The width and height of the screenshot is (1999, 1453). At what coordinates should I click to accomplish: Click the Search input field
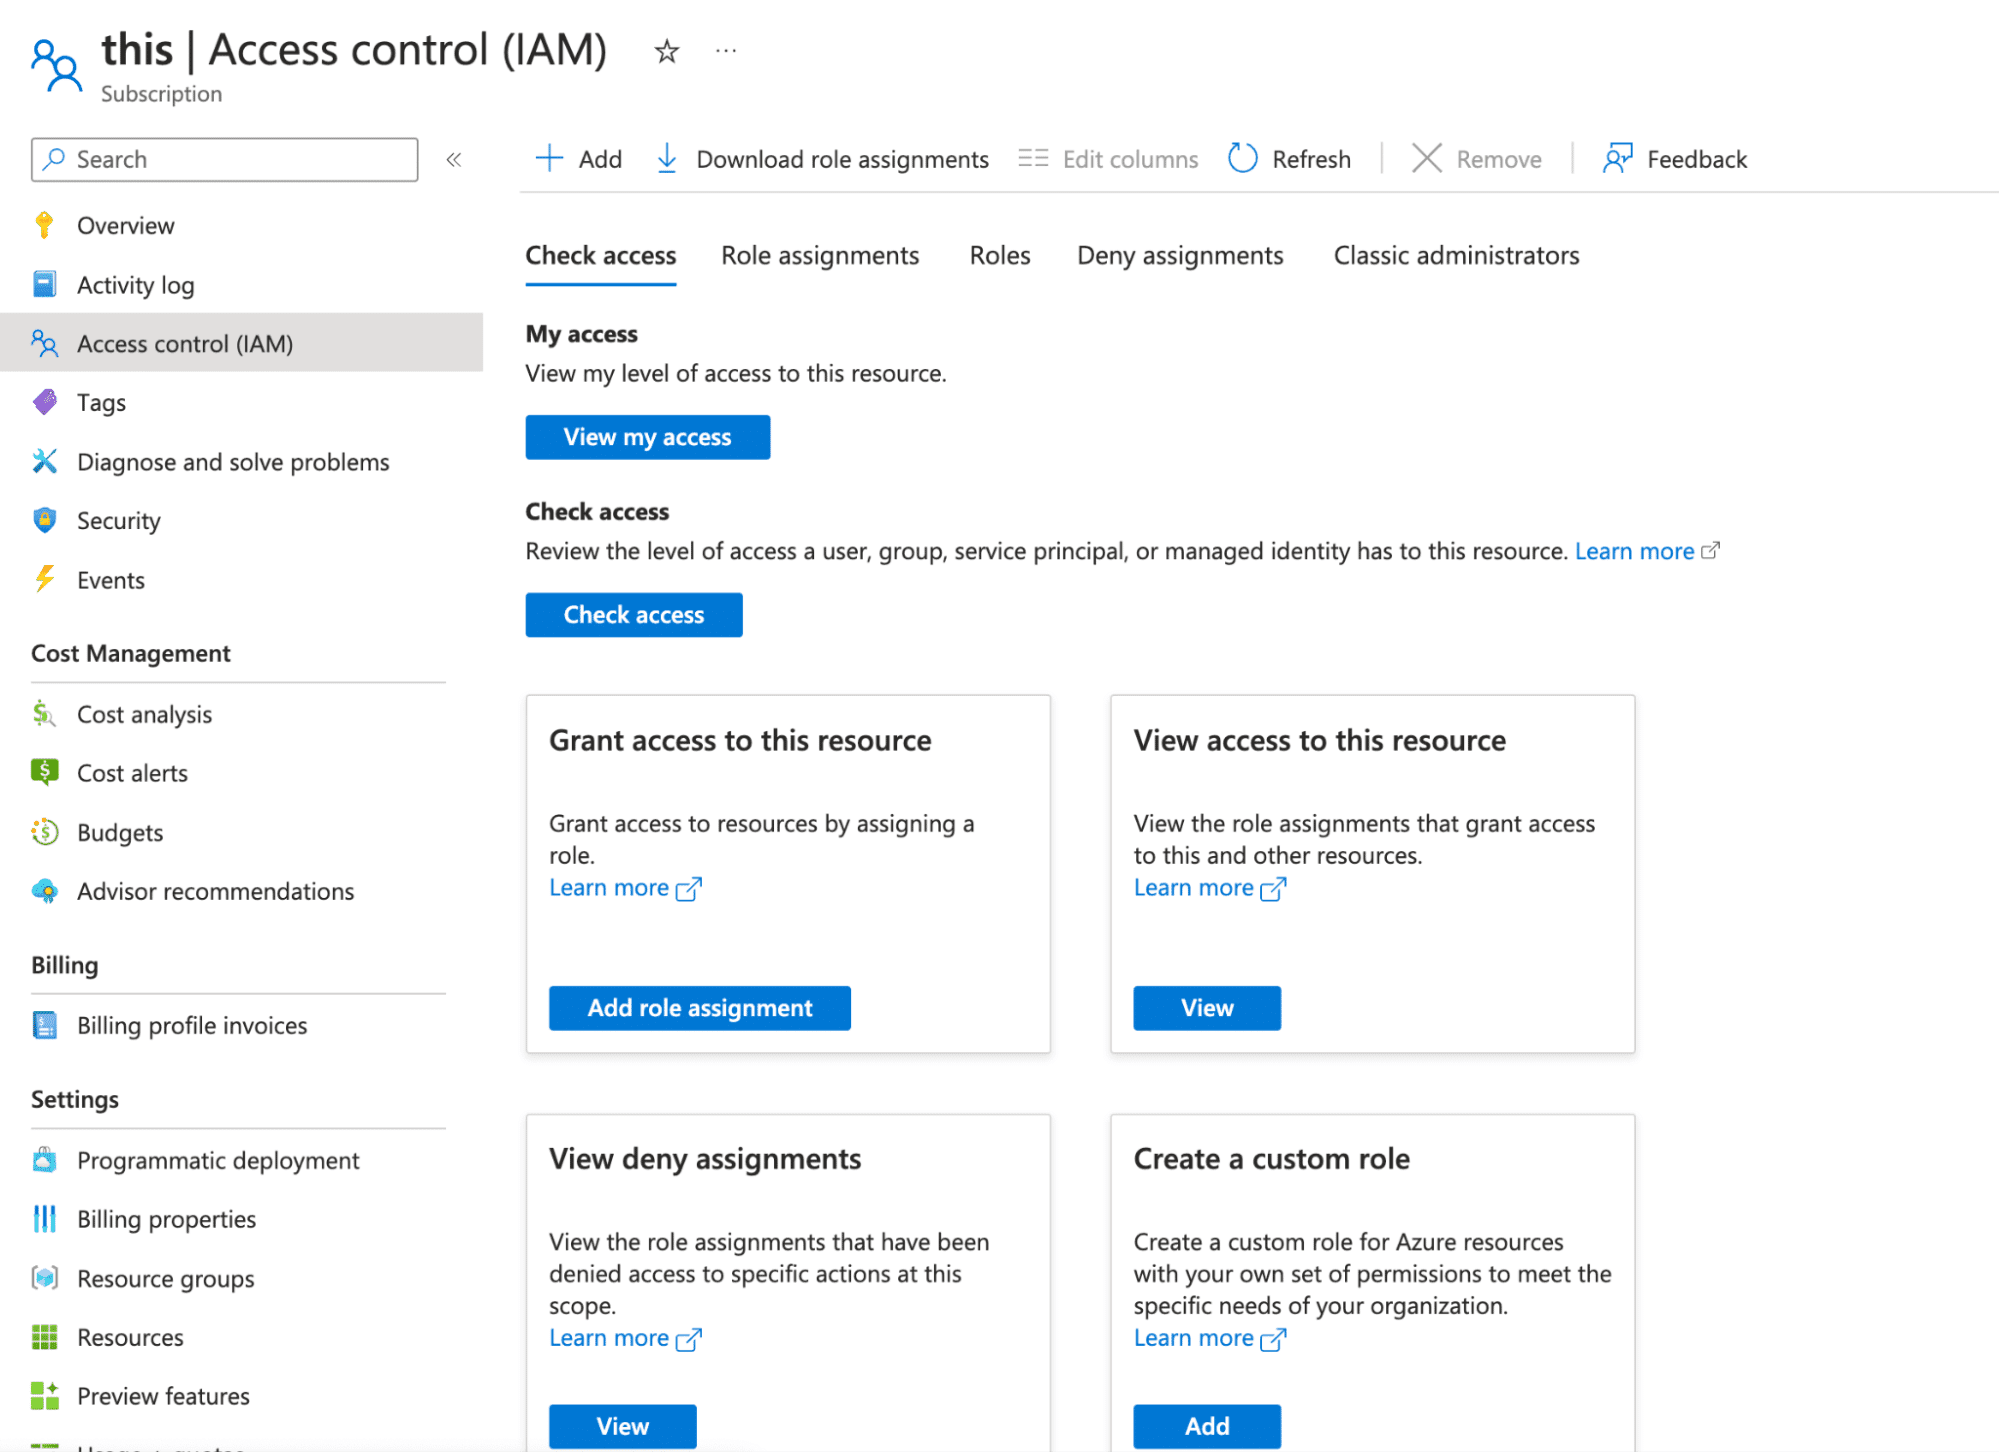tap(225, 160)
